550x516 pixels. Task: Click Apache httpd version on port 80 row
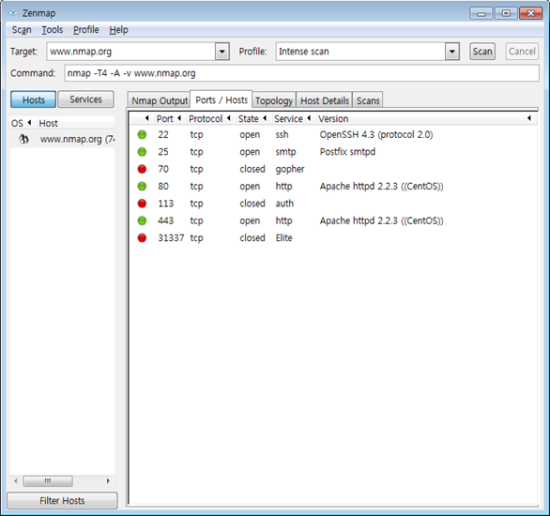[381, 186]
